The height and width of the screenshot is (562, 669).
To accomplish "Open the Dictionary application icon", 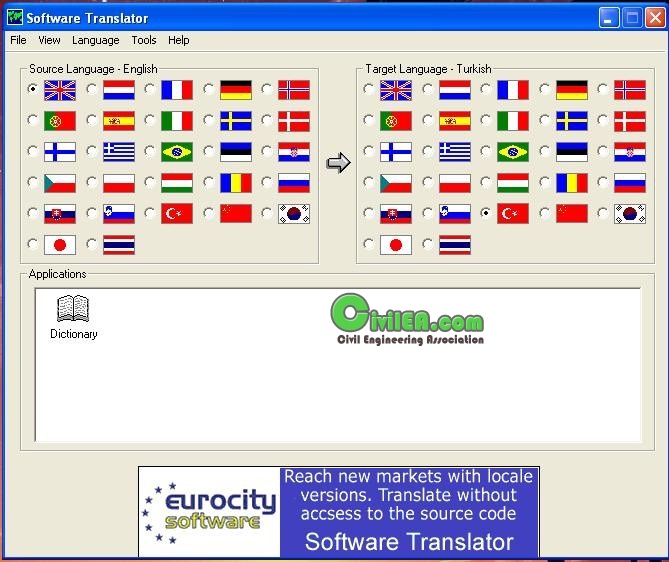I will point(73,317).
